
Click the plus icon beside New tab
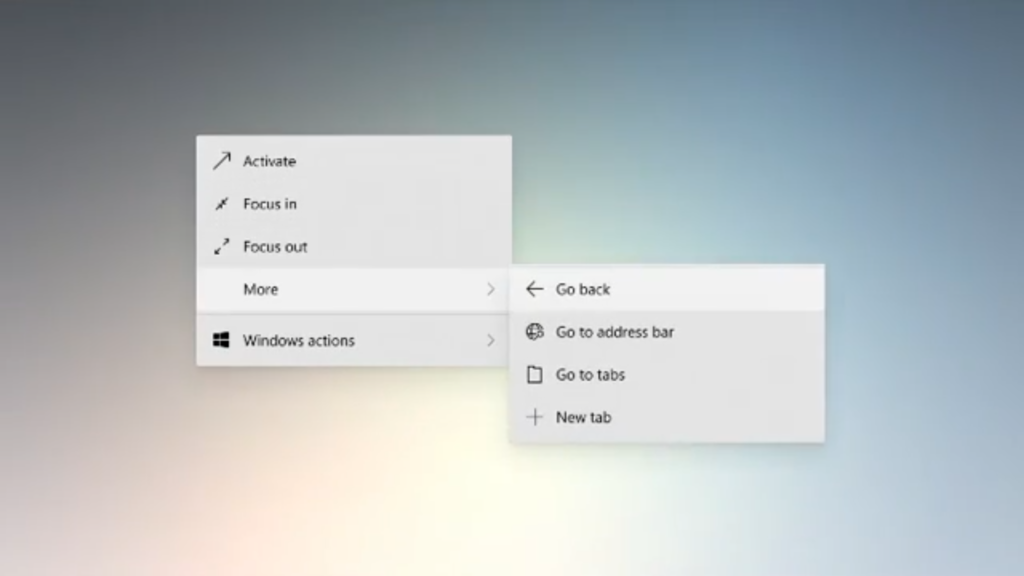pos(535,417)
